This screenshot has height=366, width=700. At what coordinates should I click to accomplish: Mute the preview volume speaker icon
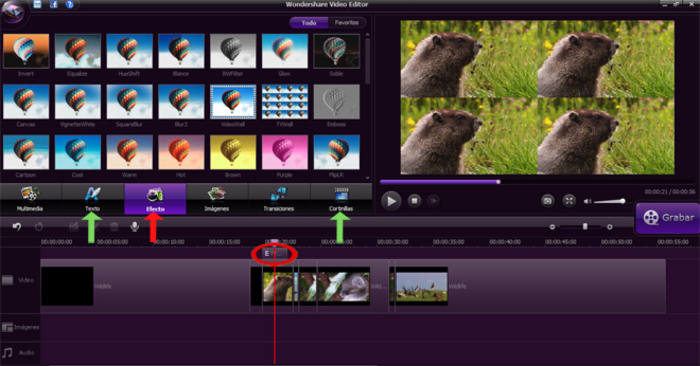(x=588, y=201)
